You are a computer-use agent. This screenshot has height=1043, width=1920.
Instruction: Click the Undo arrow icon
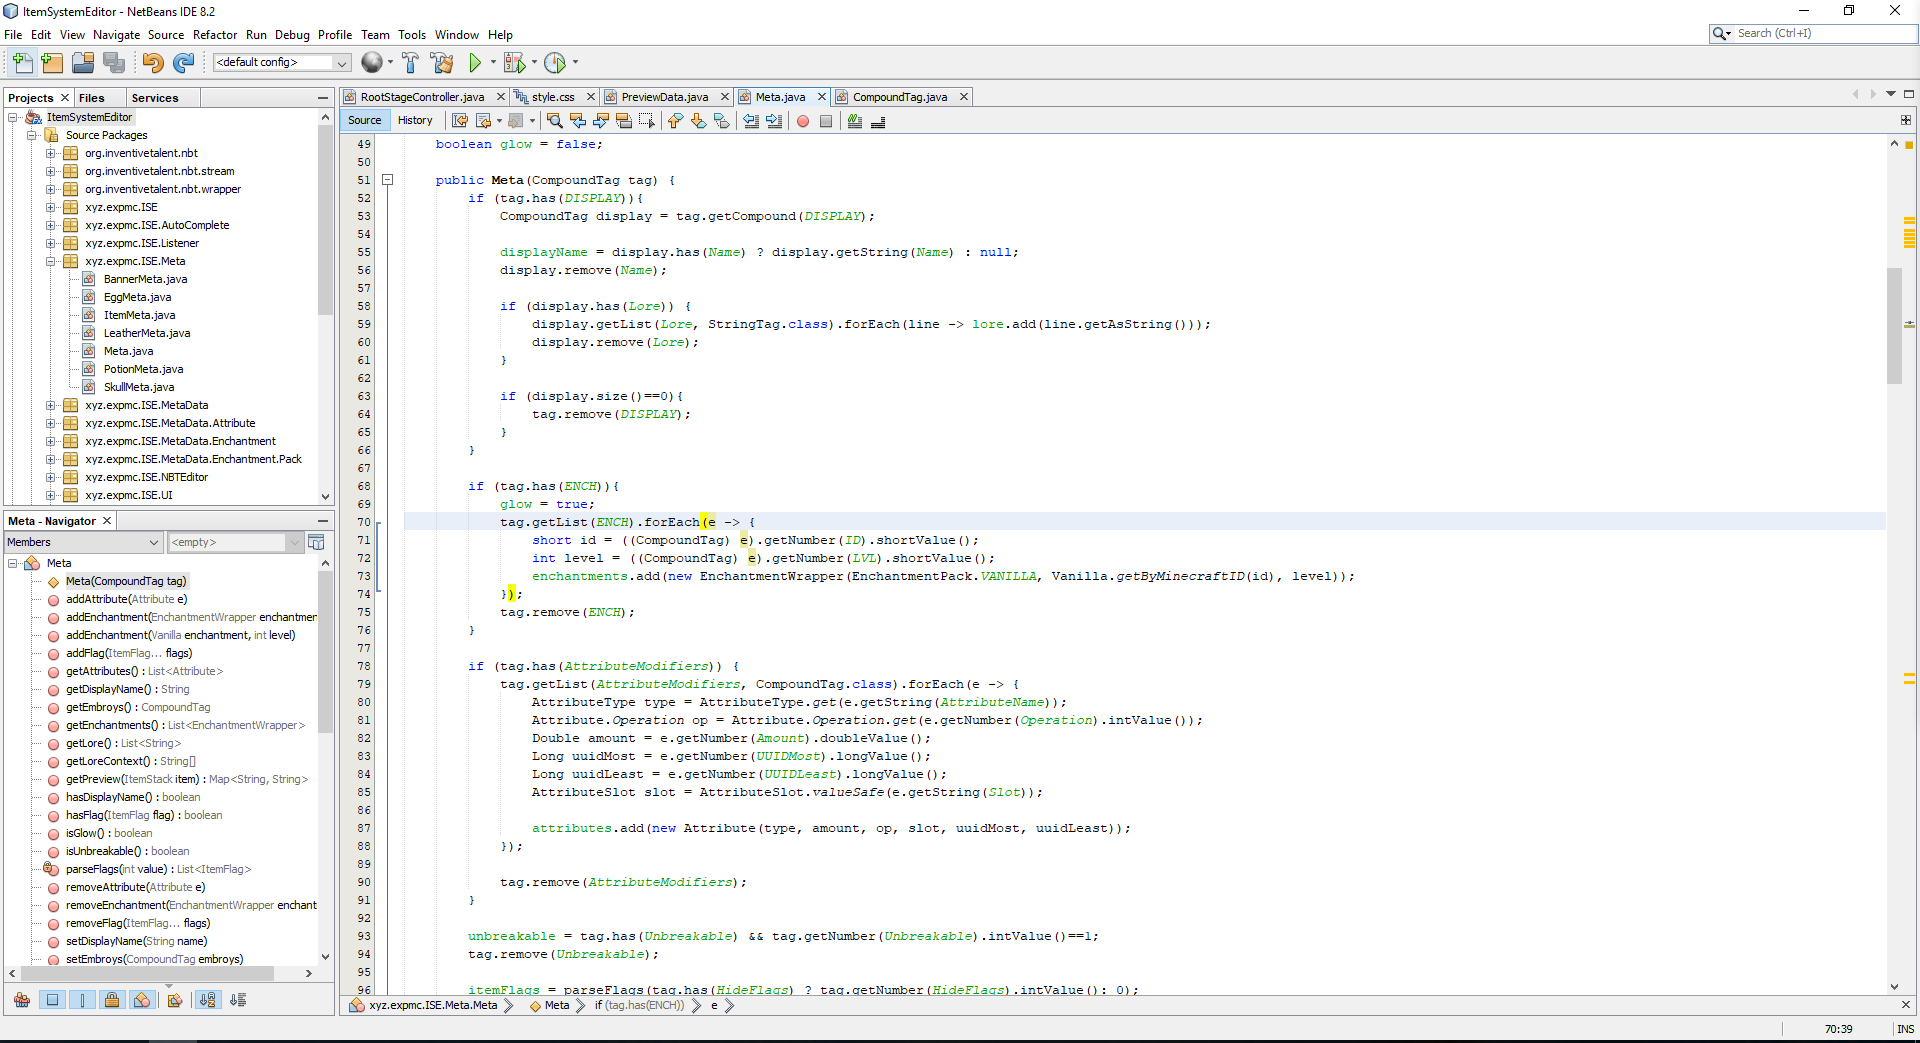point(152,63)
